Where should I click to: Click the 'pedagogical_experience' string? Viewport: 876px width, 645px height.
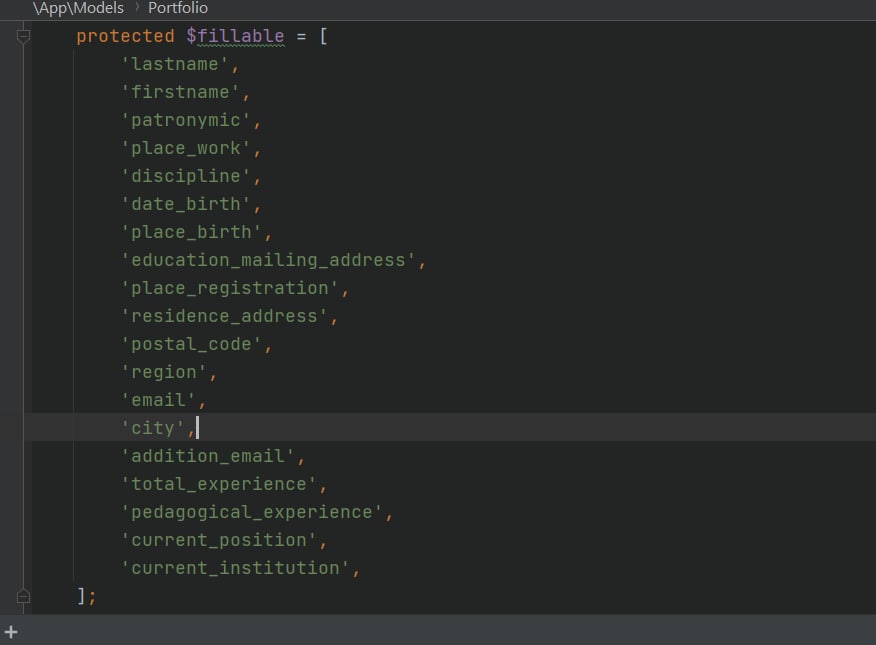[251, 512]
